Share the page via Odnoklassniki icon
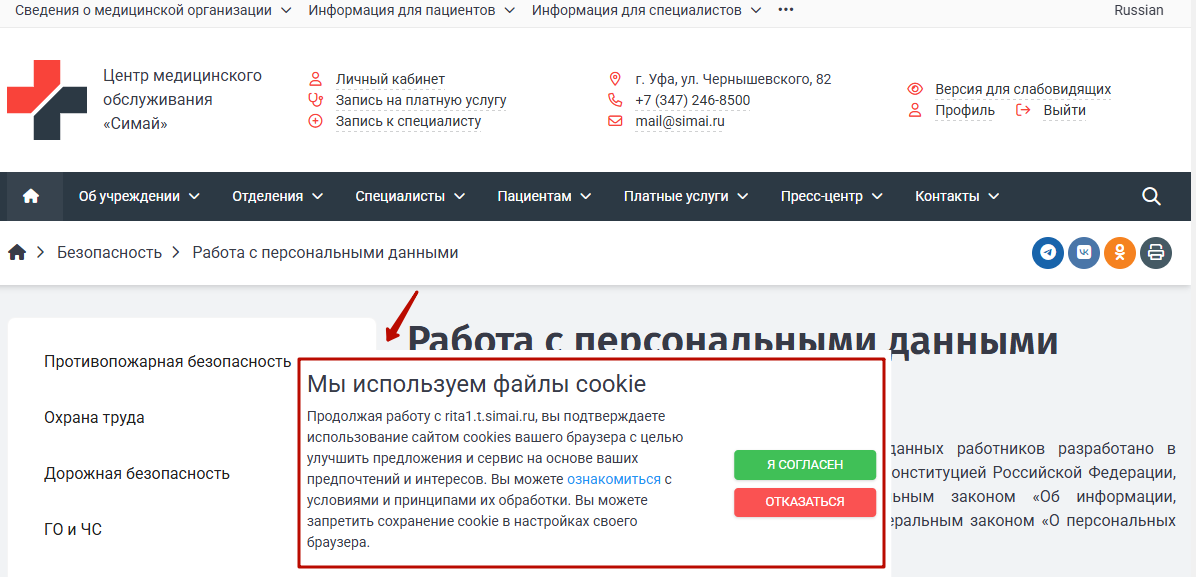This screenshot has width=1196, height=577. (1120, 252)
